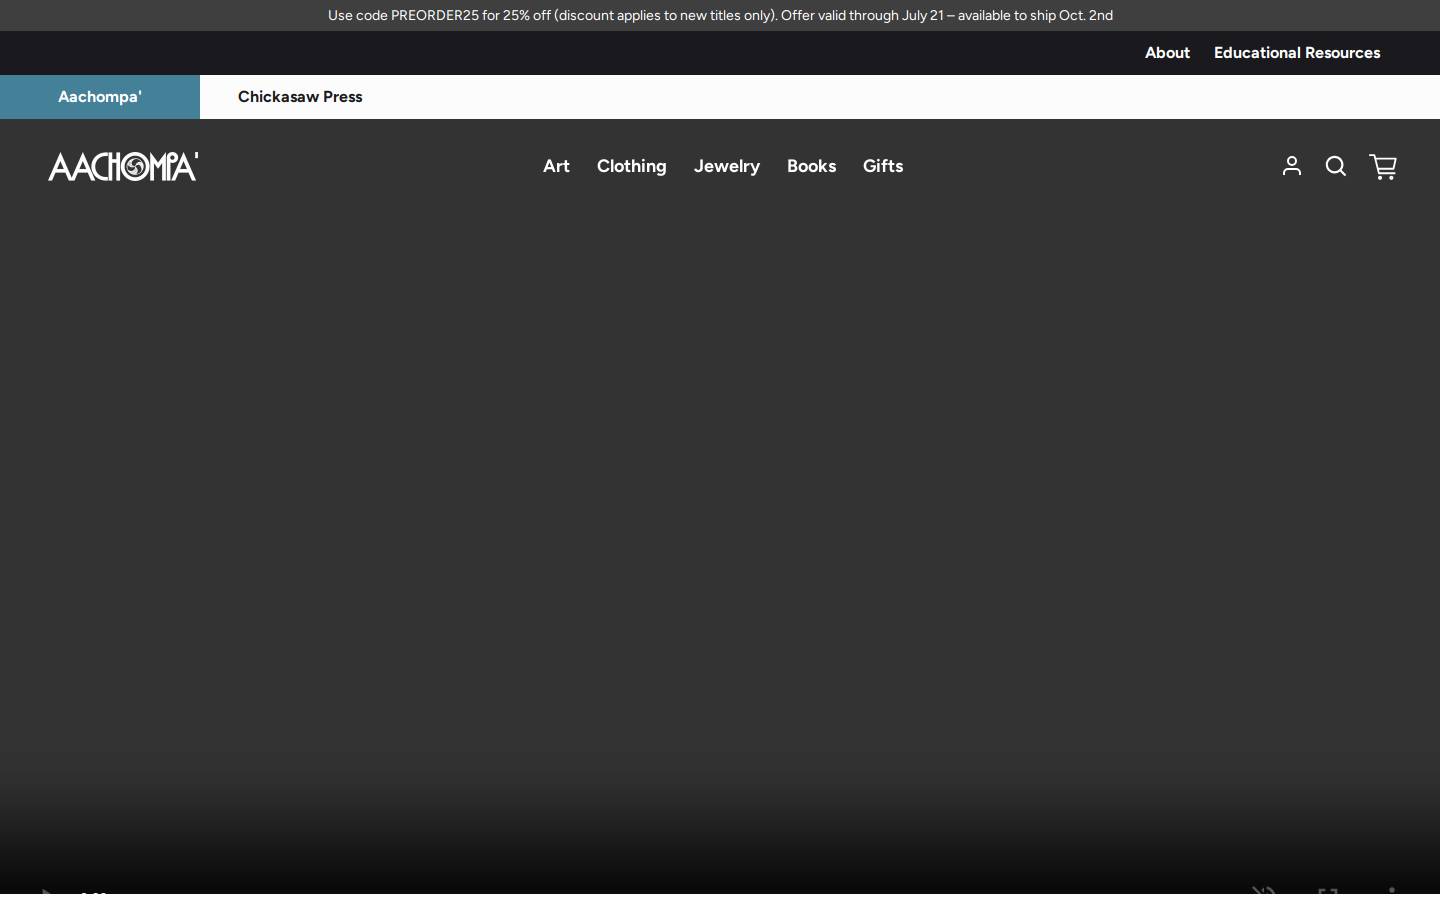Viewport: 1440px width, 900px height.
Task: Open the shopping cart icon
Action: (1383, 167)
